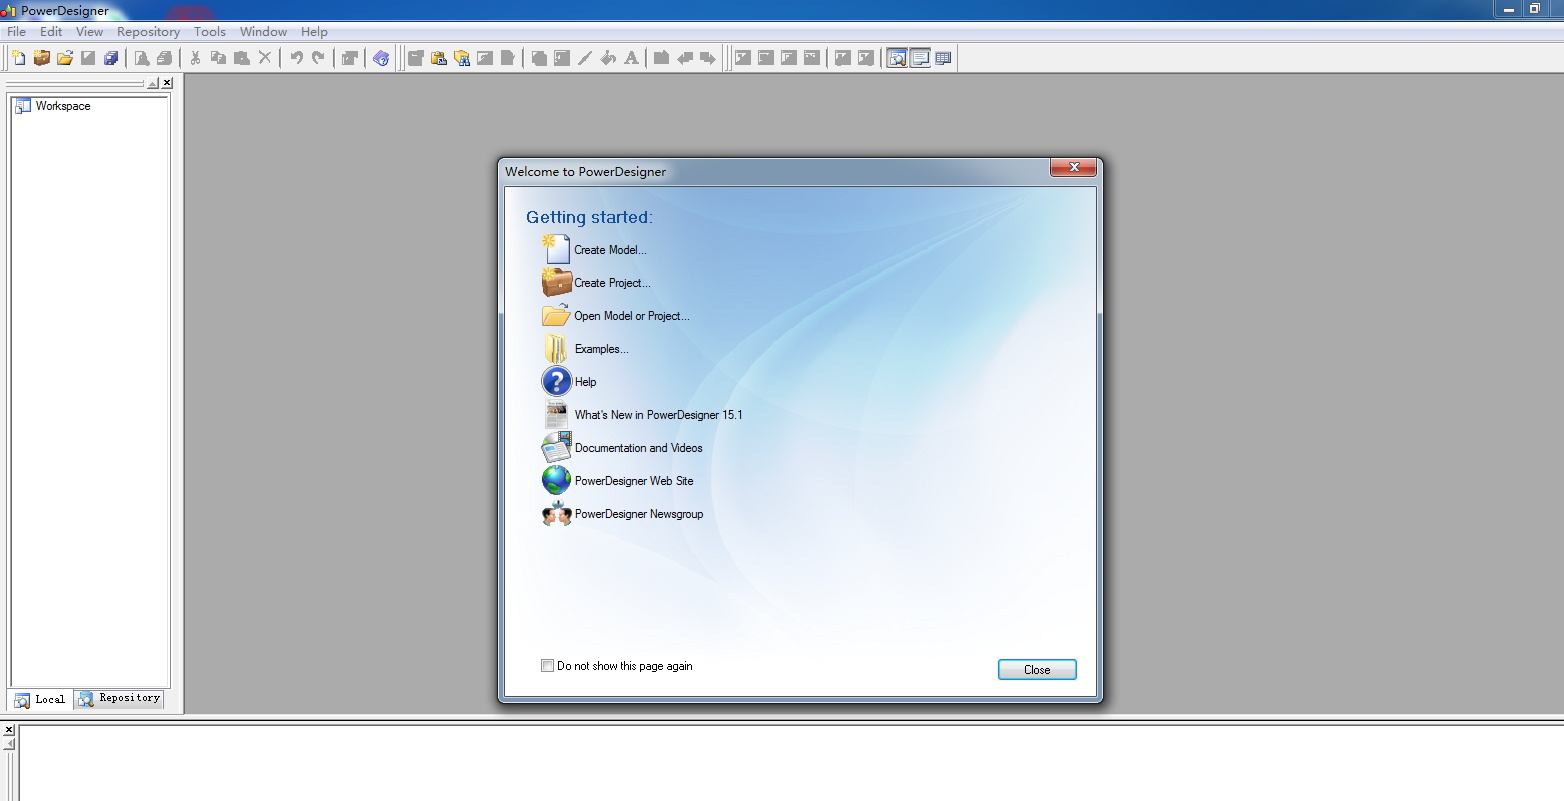Viewport: 1564px width, 801px height.
Task: Select the Workspace tree node
Action: tap(63, 106)
